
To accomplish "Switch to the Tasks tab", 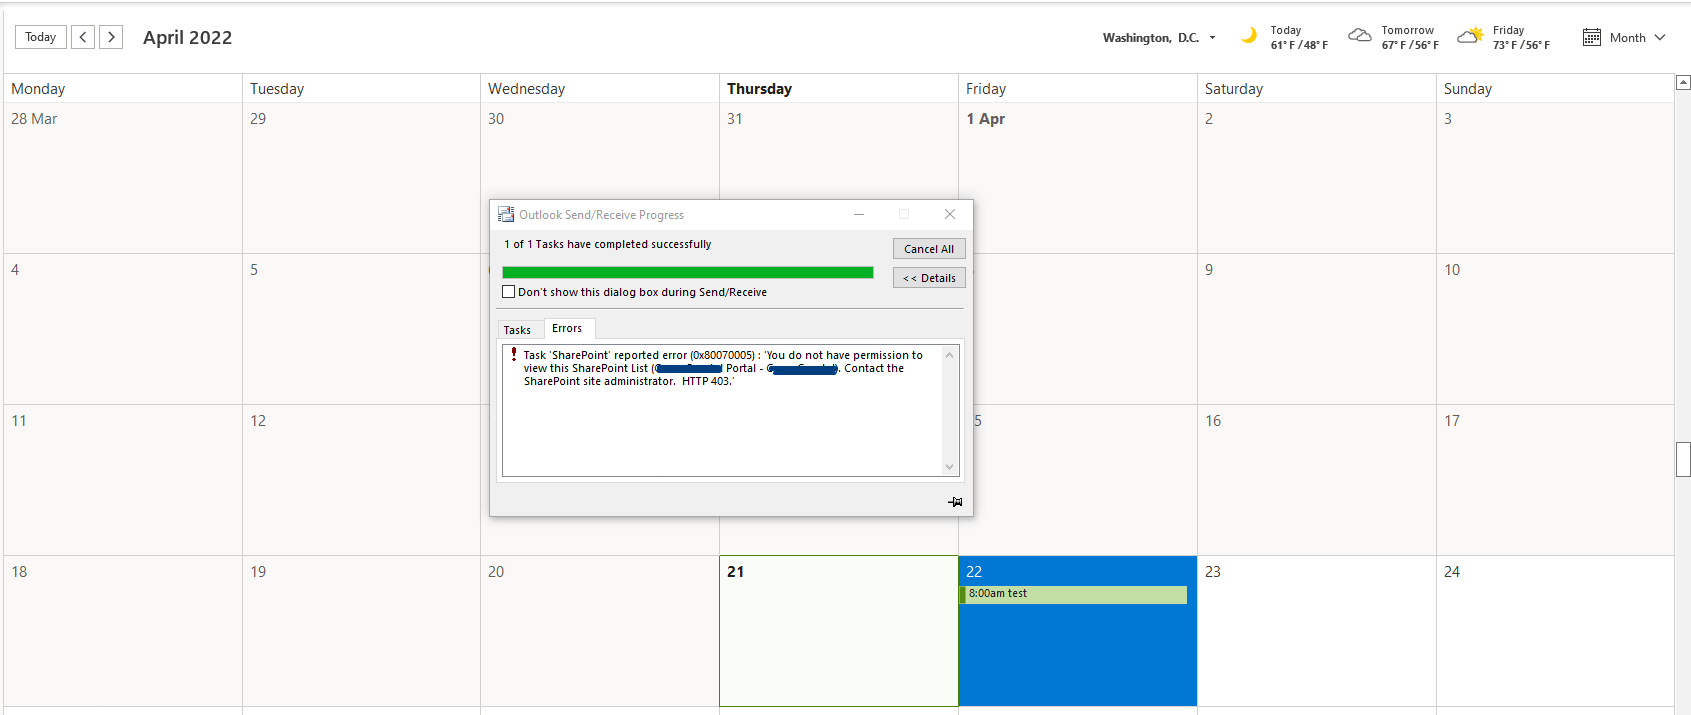I will 517,330.
